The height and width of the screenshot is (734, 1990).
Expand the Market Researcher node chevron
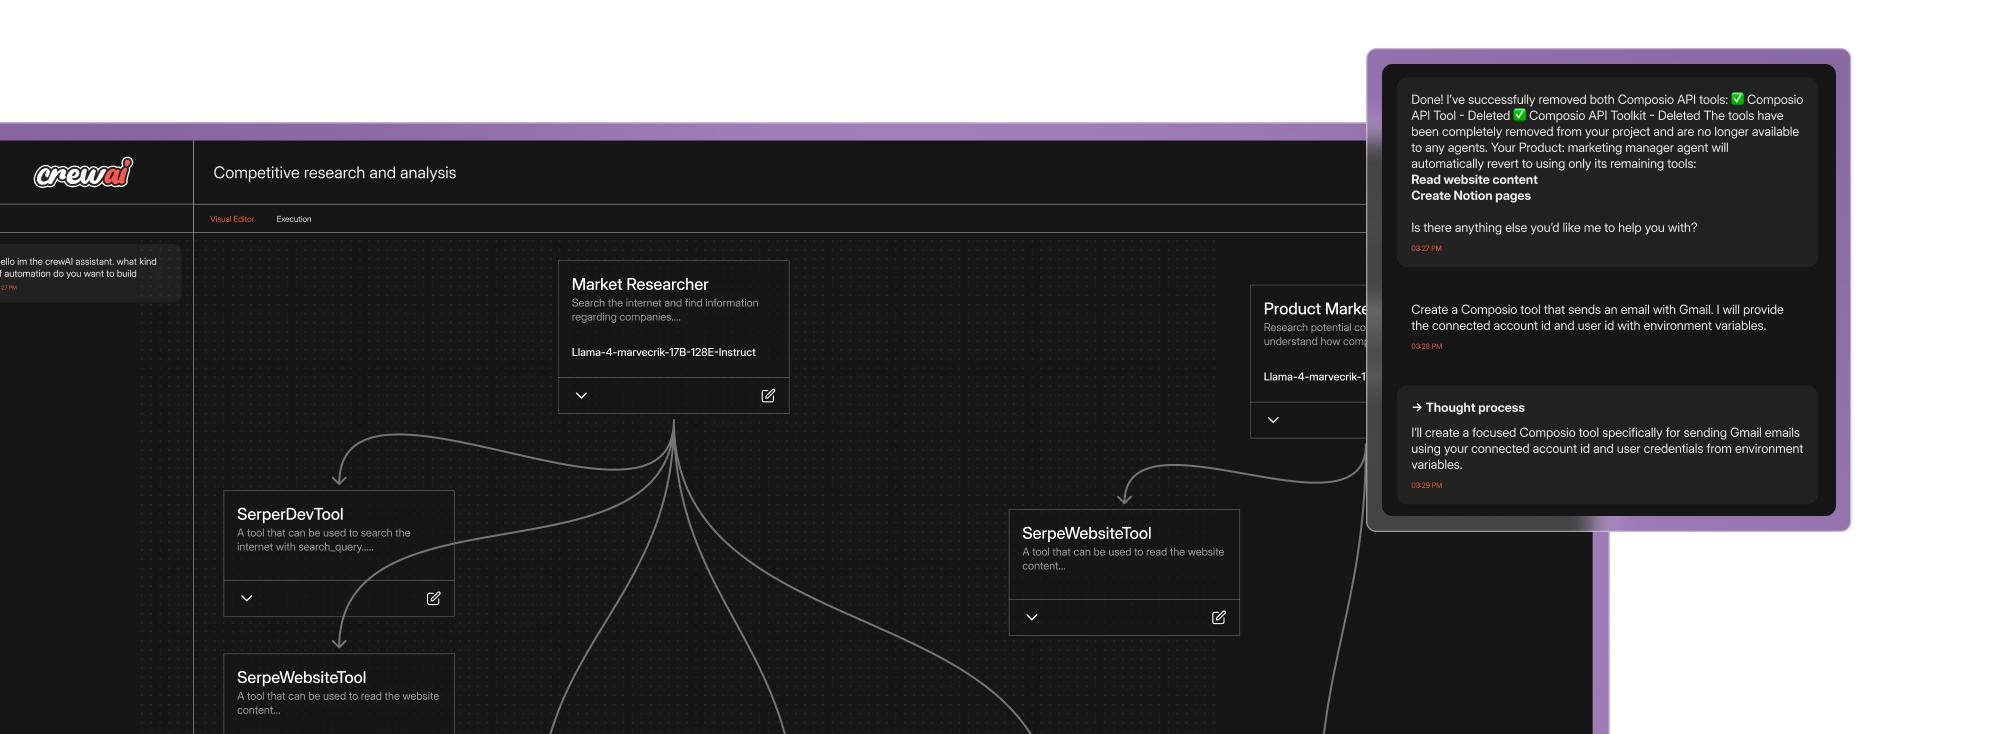pos(581,396)
